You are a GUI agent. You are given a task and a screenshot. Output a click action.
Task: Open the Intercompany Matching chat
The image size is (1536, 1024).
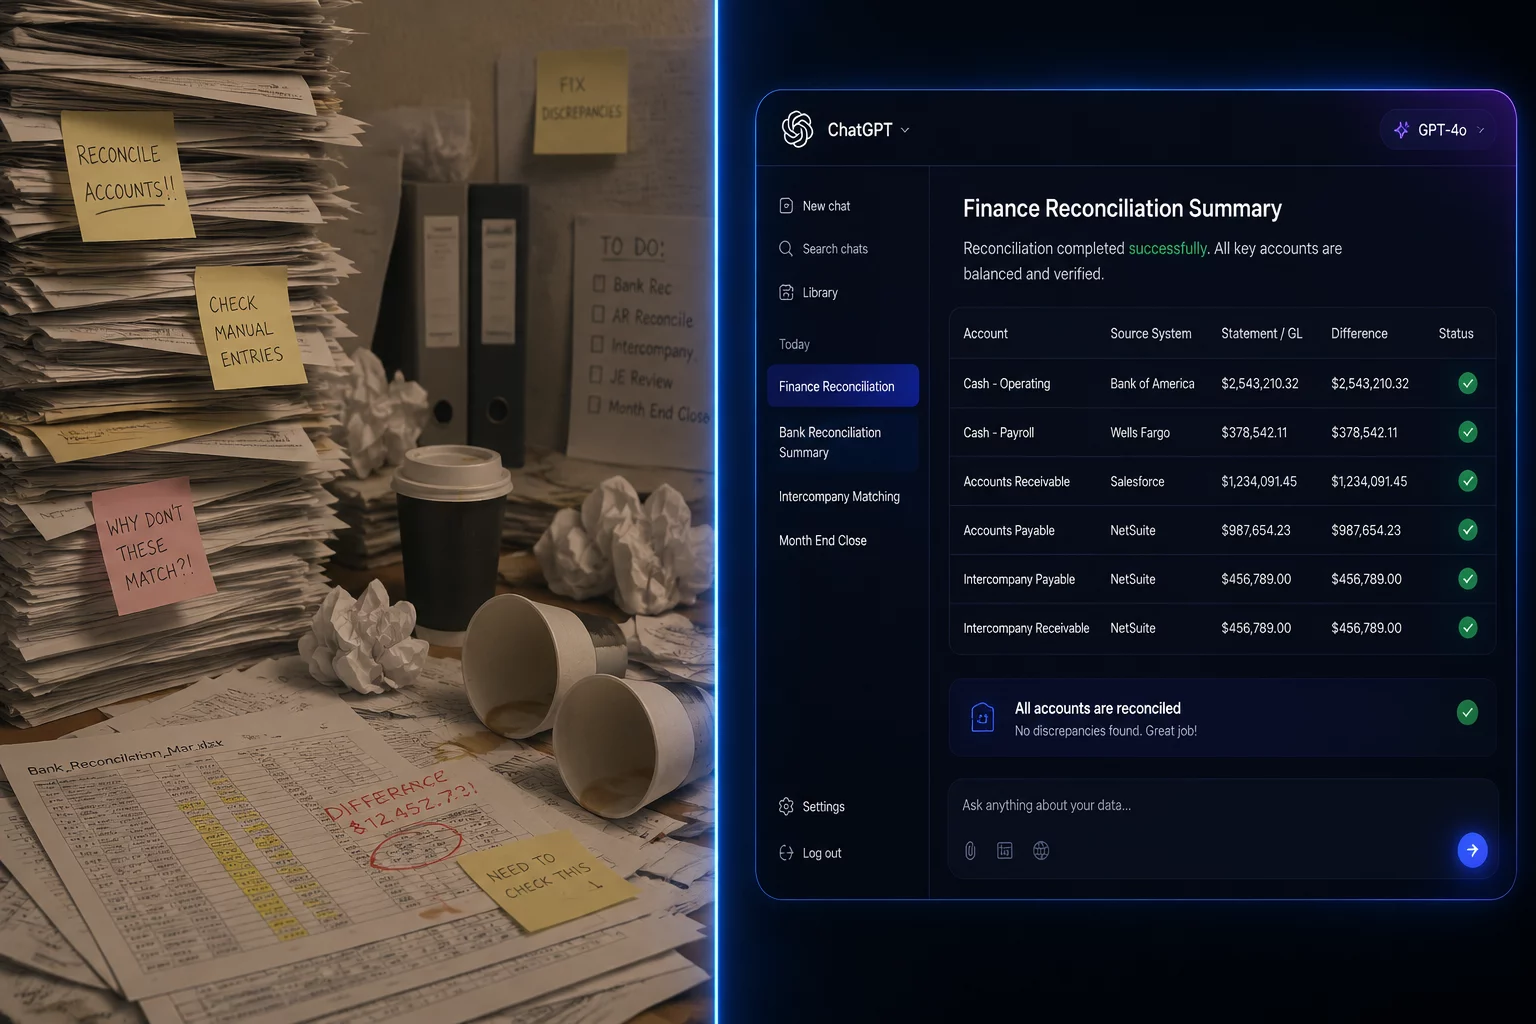839,497
